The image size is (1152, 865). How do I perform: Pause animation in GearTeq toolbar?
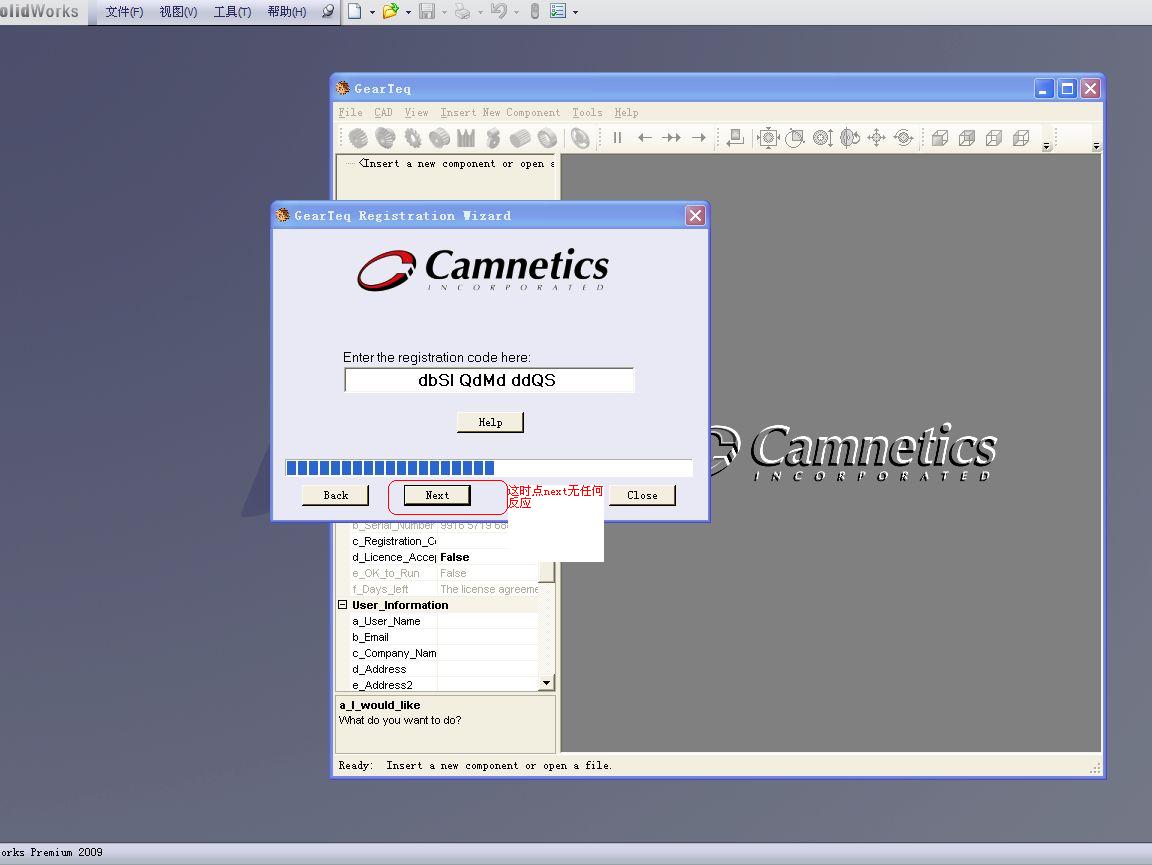(x=617, y=137)
